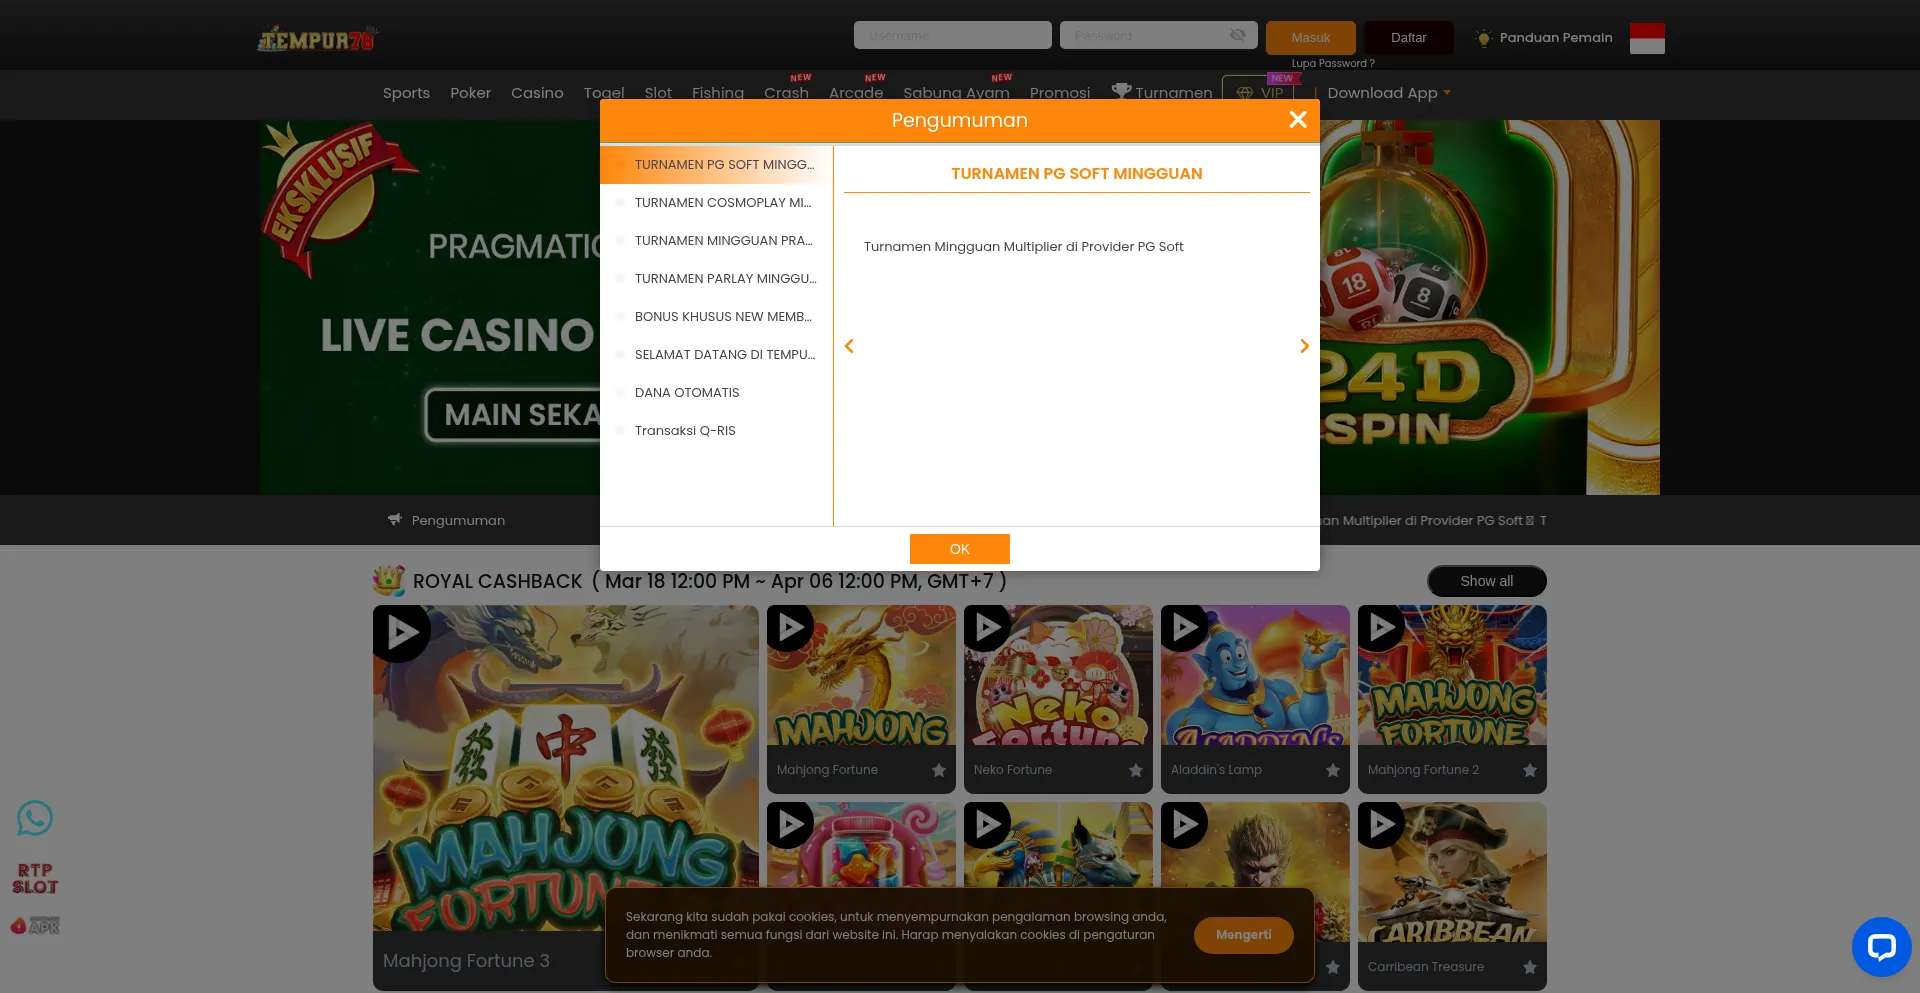Select TURNAMEN PG SOFT MINGGUAN announcement
This screenshot has height=993, width=1920.
(x=716, y=165)
